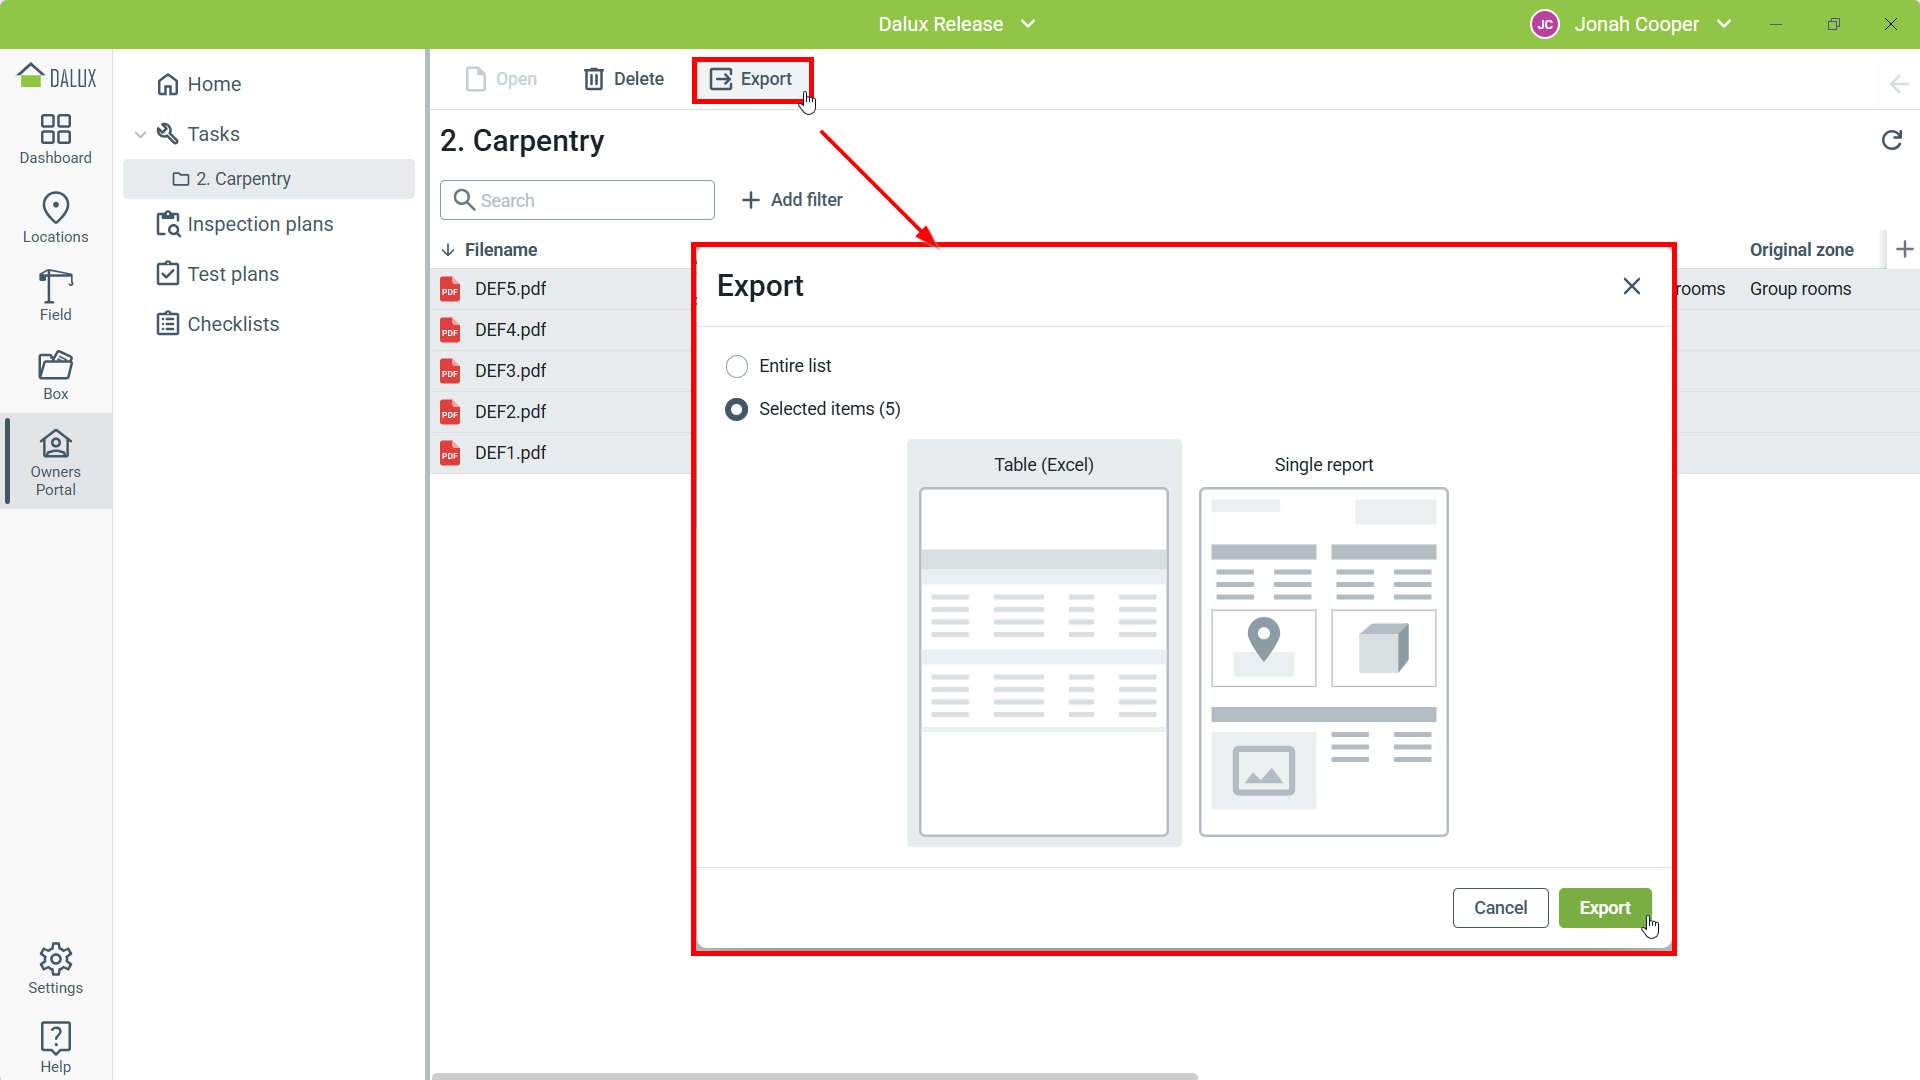The image size is (1920, 1080).
Task: Select the Selected items (5) option
Action: click(x=737, y=409)
